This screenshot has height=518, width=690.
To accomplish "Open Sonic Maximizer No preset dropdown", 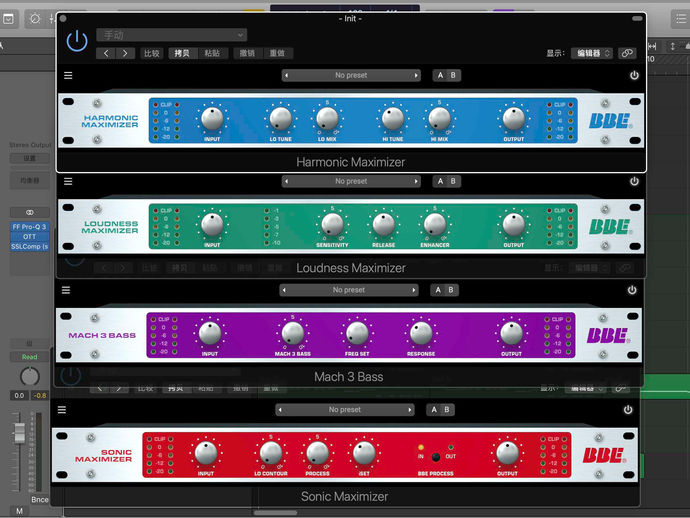I will [x=345, y=410].
